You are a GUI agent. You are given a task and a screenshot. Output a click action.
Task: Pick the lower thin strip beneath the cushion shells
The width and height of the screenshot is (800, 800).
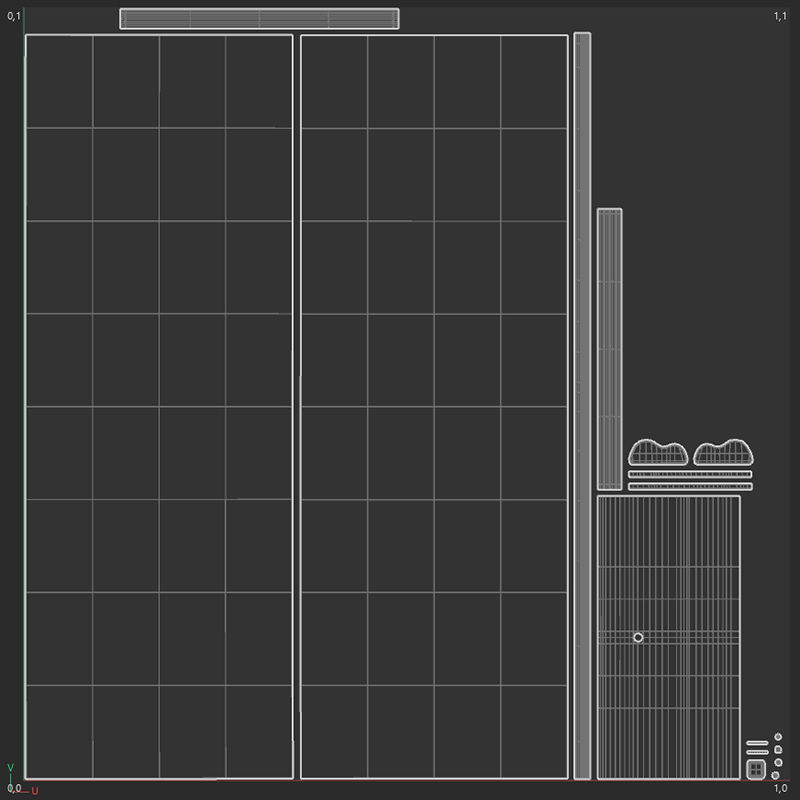[690, 487]
